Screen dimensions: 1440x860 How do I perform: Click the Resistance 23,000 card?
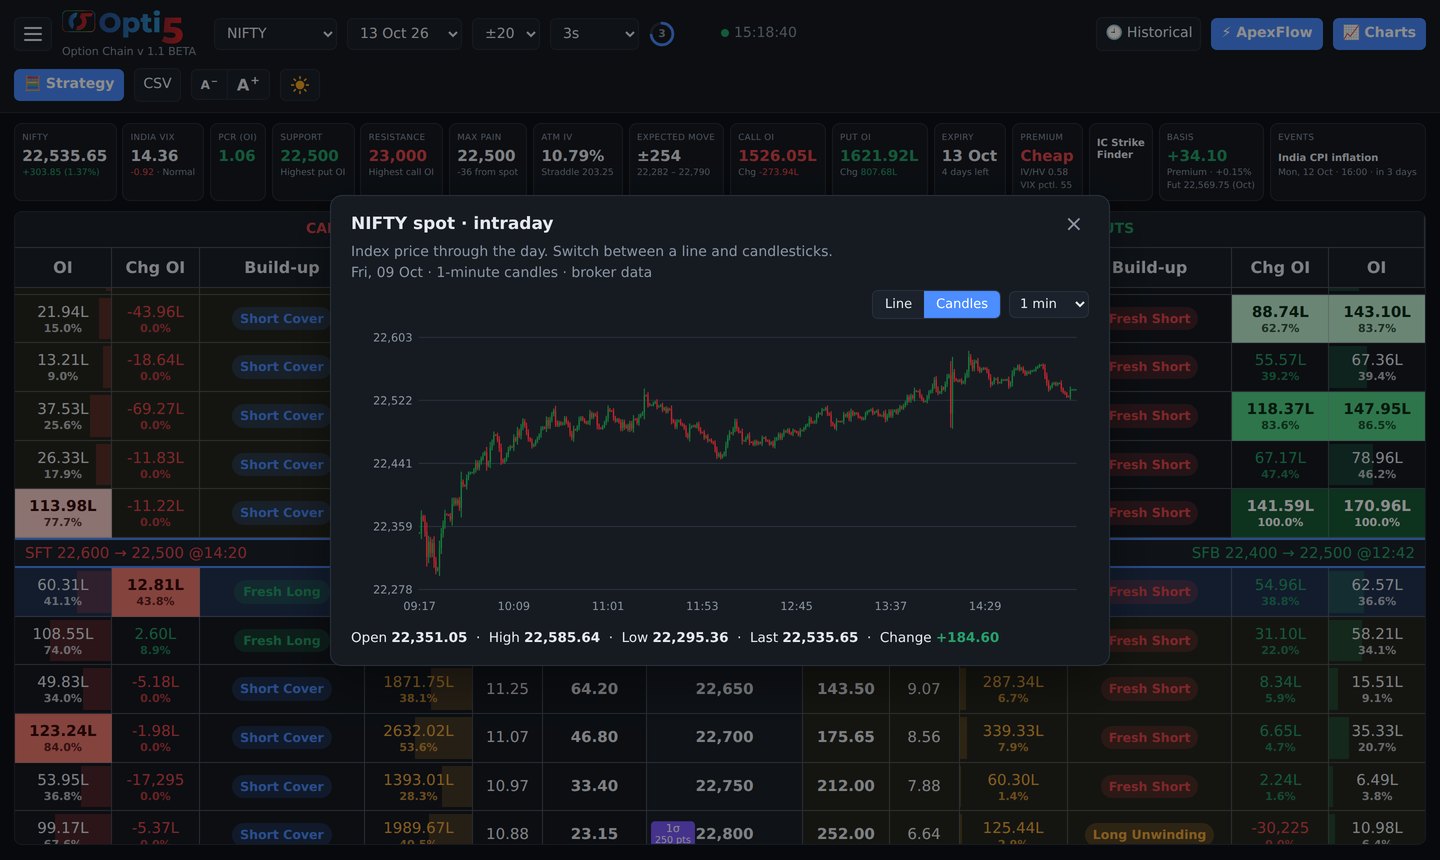[401, 162]
